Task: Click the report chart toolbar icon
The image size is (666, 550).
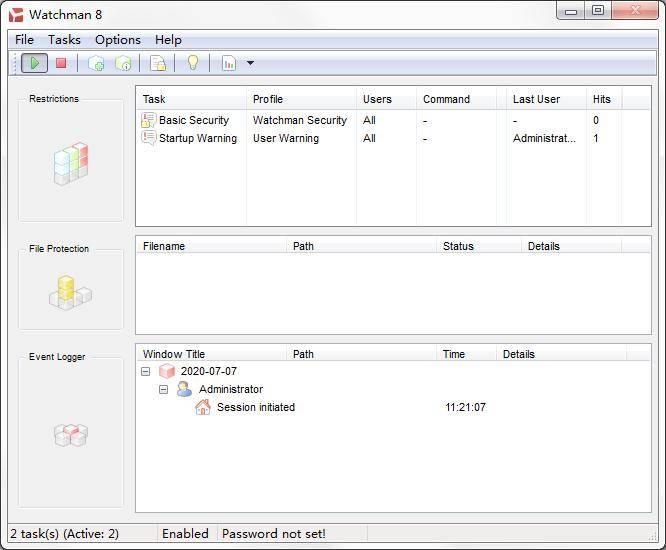Action: coord(229,63)
